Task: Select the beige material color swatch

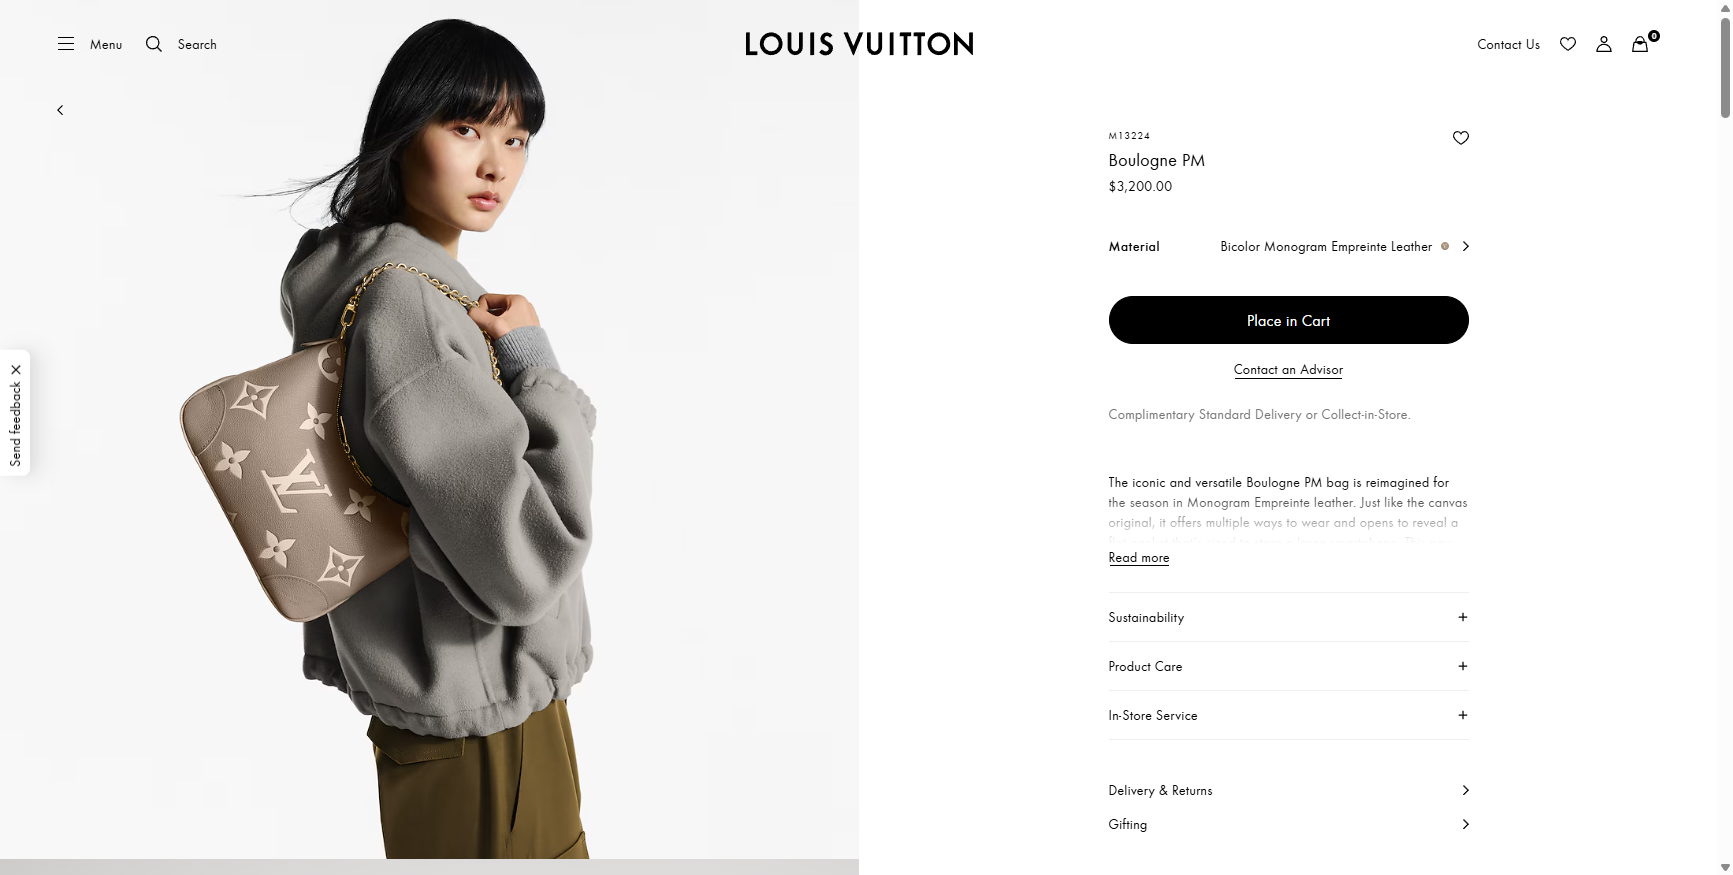Action: (x=1445, y=246)
